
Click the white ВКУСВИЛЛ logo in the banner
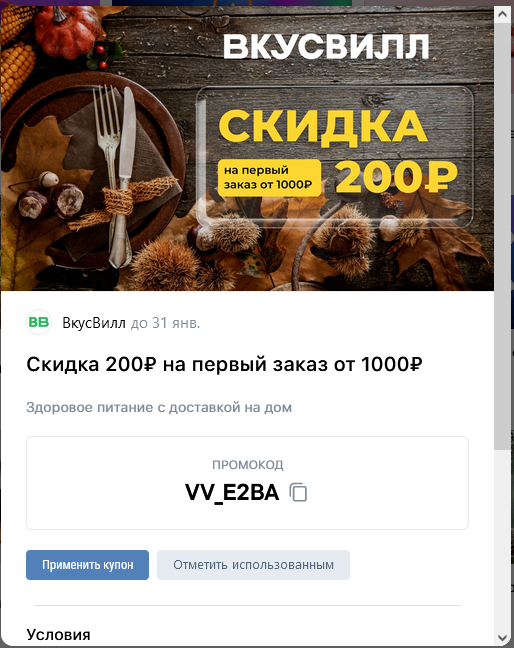click(x=326, y=46)
